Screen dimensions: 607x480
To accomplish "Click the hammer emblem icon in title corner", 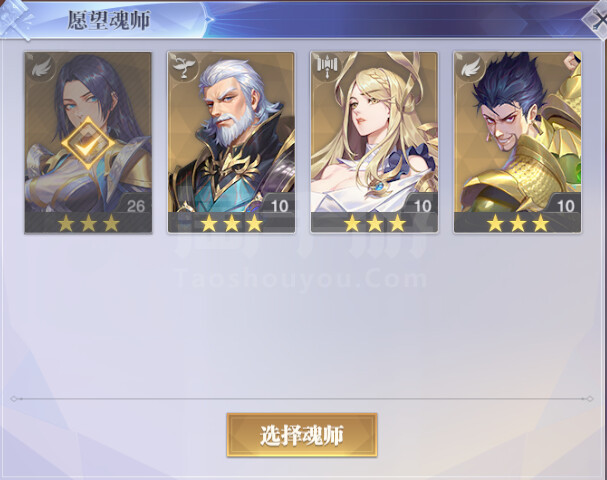I will (x=15, y=19).
